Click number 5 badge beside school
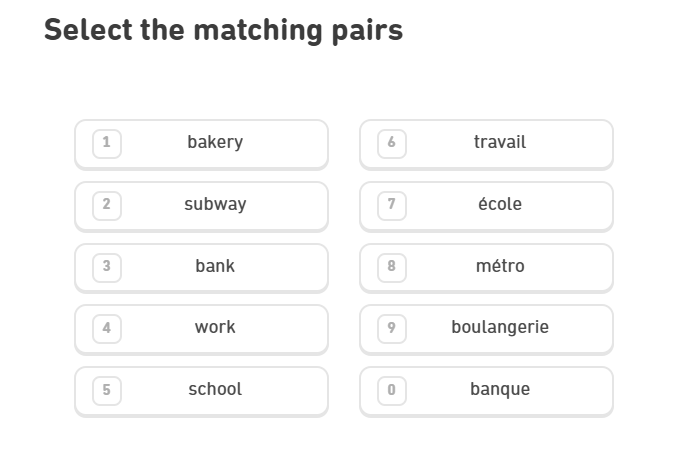This screenshot has height=457, width=687. (x=107, y=390)
